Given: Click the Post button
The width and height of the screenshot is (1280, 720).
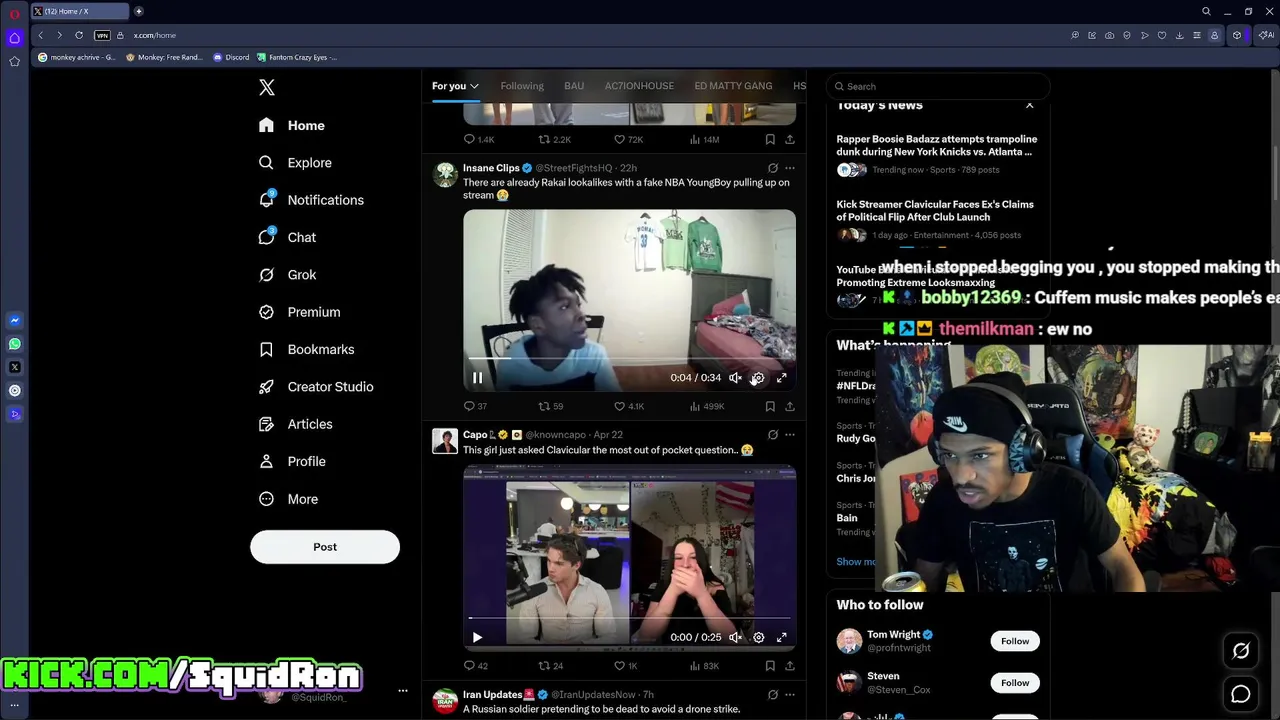Looking at the screenshot, I should click(325, 547).
